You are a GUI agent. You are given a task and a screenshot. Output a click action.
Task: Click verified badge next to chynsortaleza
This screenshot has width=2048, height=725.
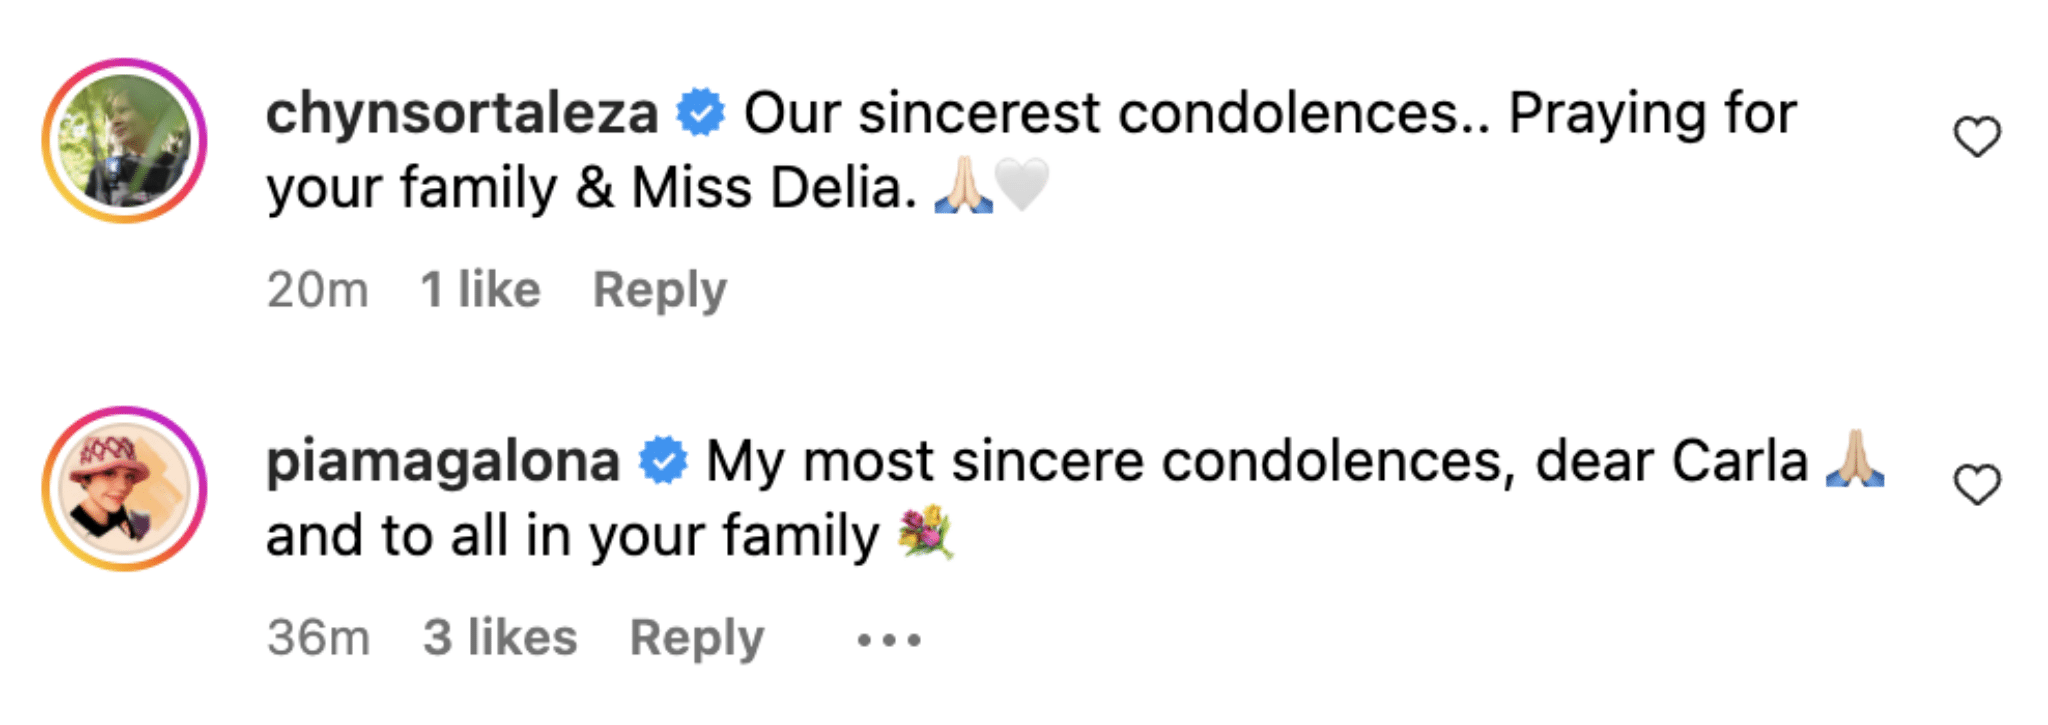point(700,112)
